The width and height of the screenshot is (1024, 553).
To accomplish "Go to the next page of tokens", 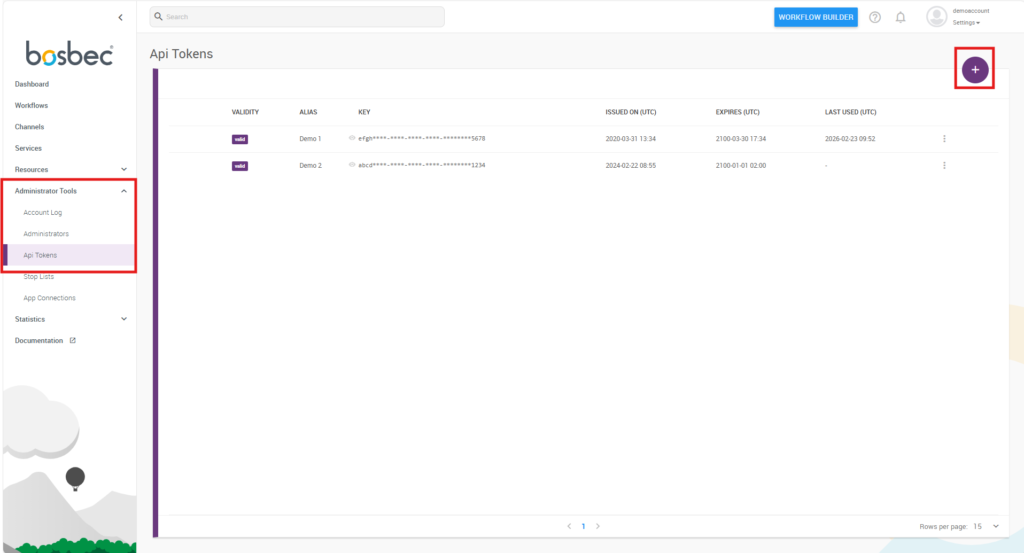I will 598,525.
